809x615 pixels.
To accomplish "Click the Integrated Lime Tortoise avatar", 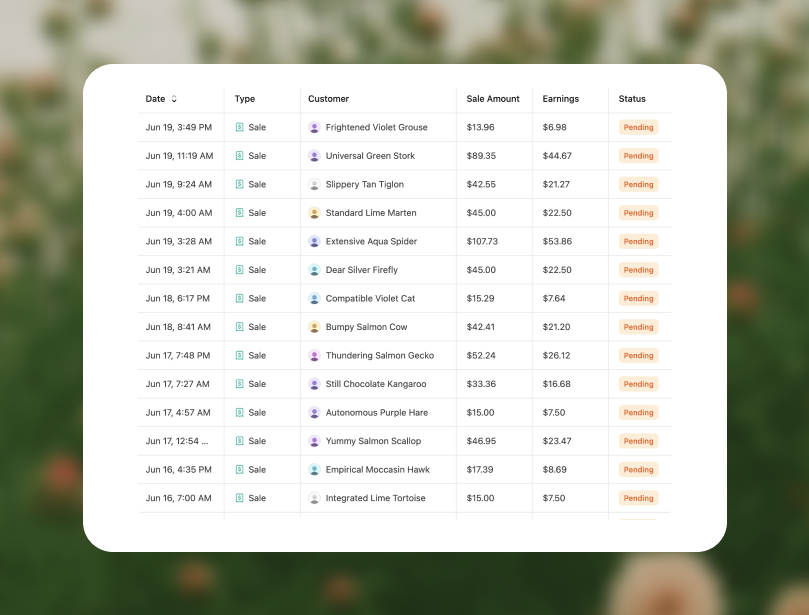I will (314, 498).
